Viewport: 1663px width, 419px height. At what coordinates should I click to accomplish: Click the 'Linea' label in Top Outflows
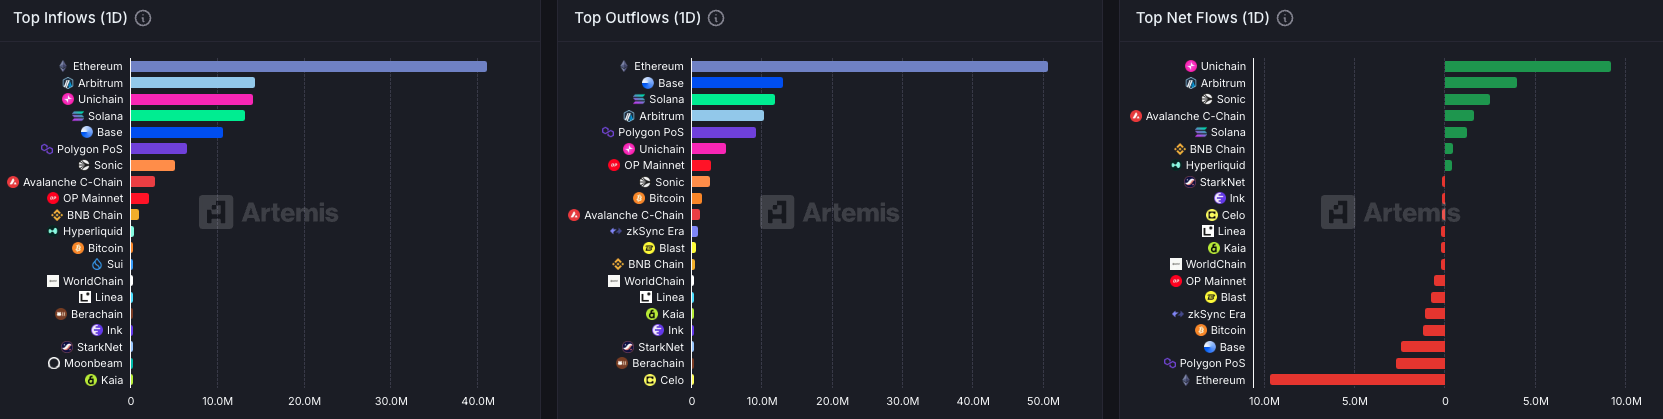click(670, 297)
